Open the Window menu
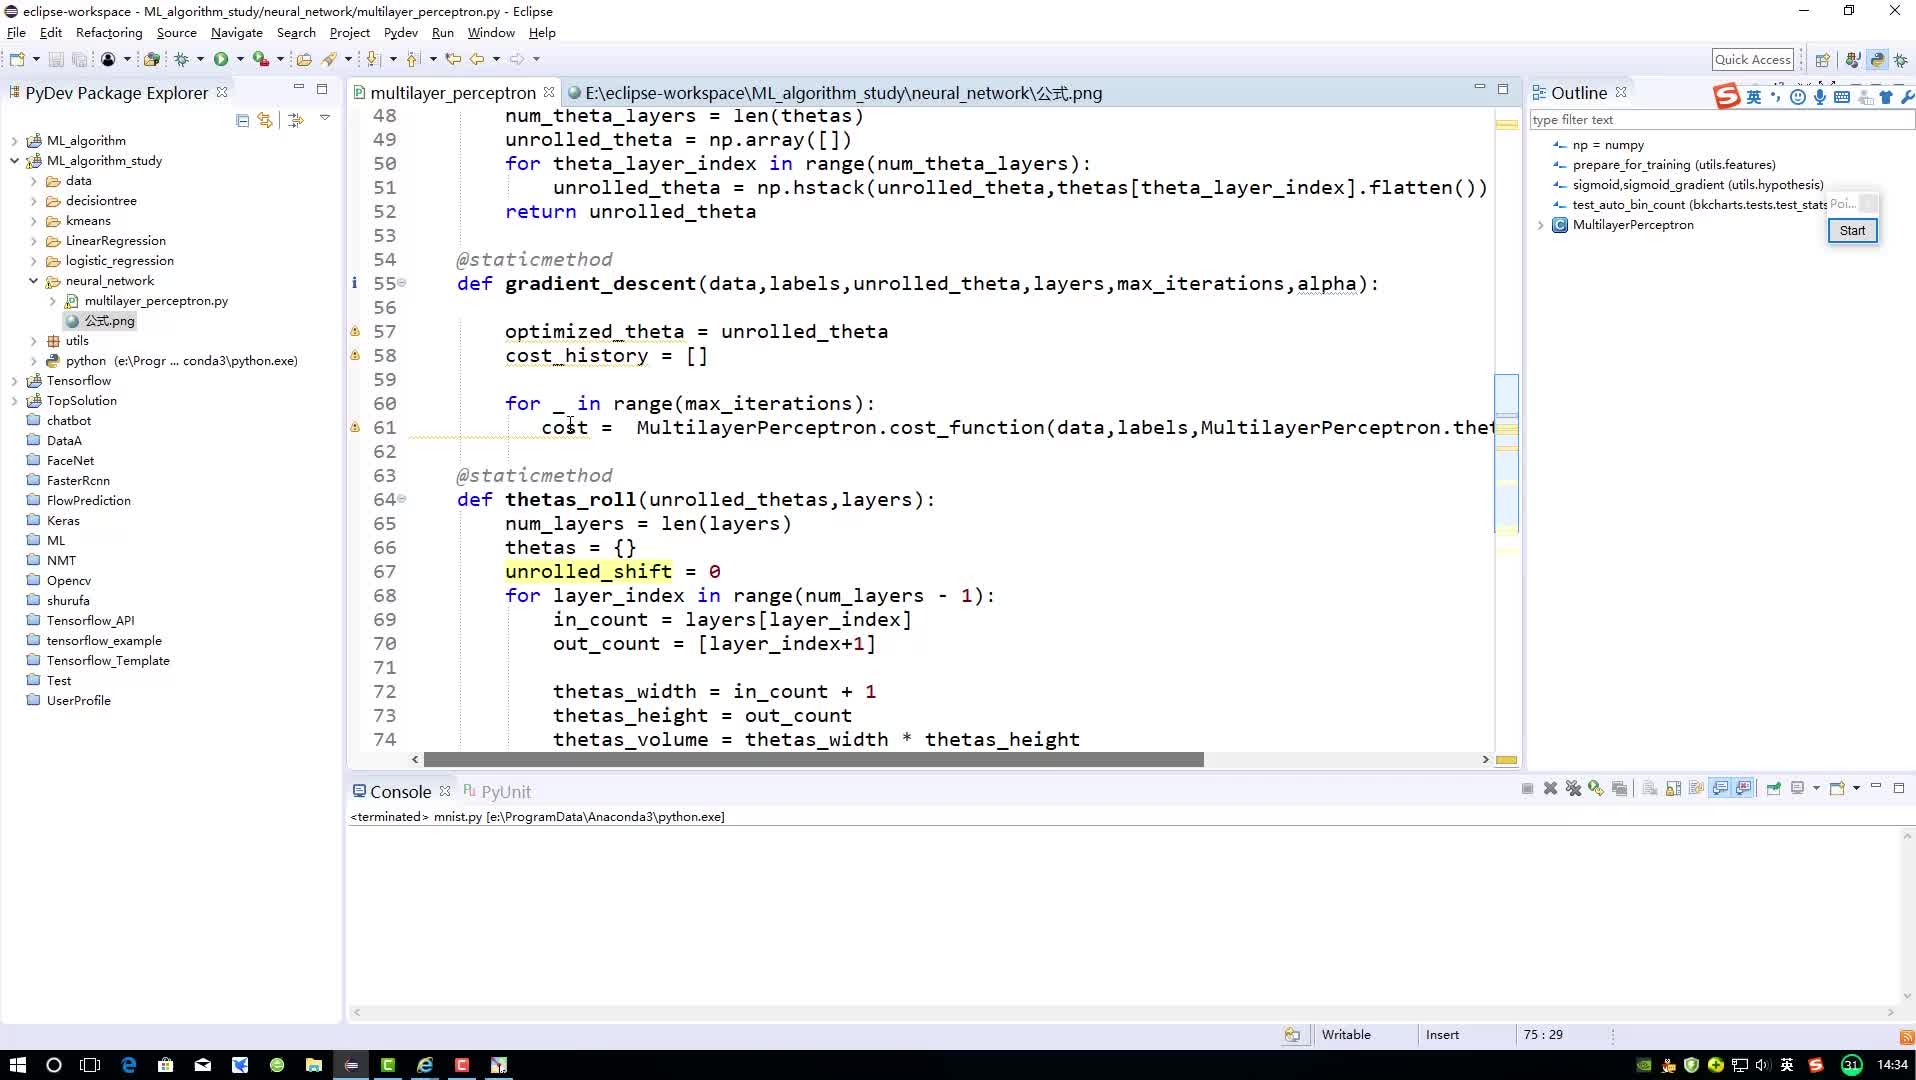Viewport: 1916px width, 1080px height. pos(491,33)
